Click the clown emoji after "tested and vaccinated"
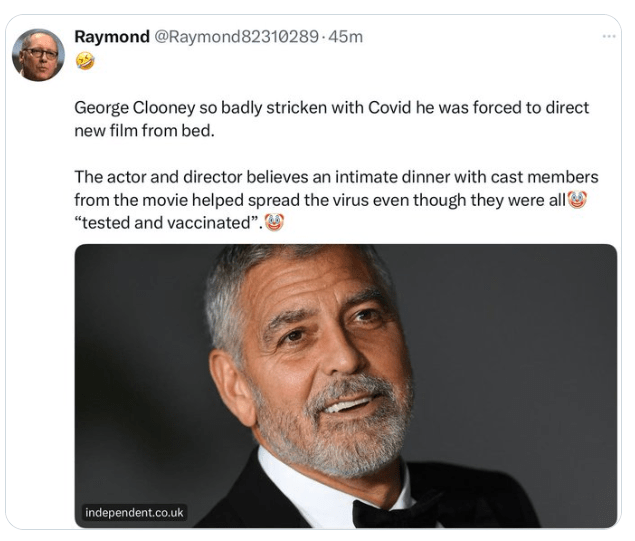 (275, 223)
